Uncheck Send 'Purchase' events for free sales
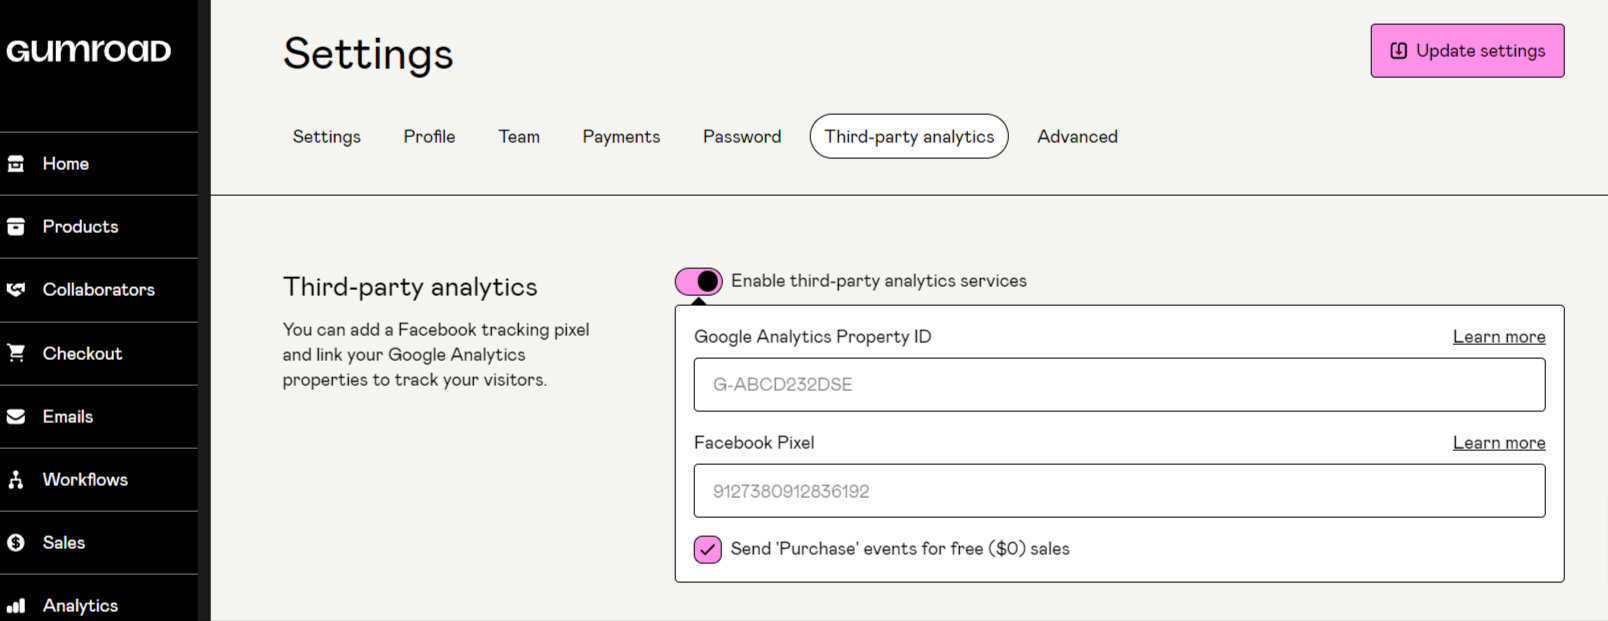Image resolution: width=1608 pixels, height=621 pixels. coord(708,549)
